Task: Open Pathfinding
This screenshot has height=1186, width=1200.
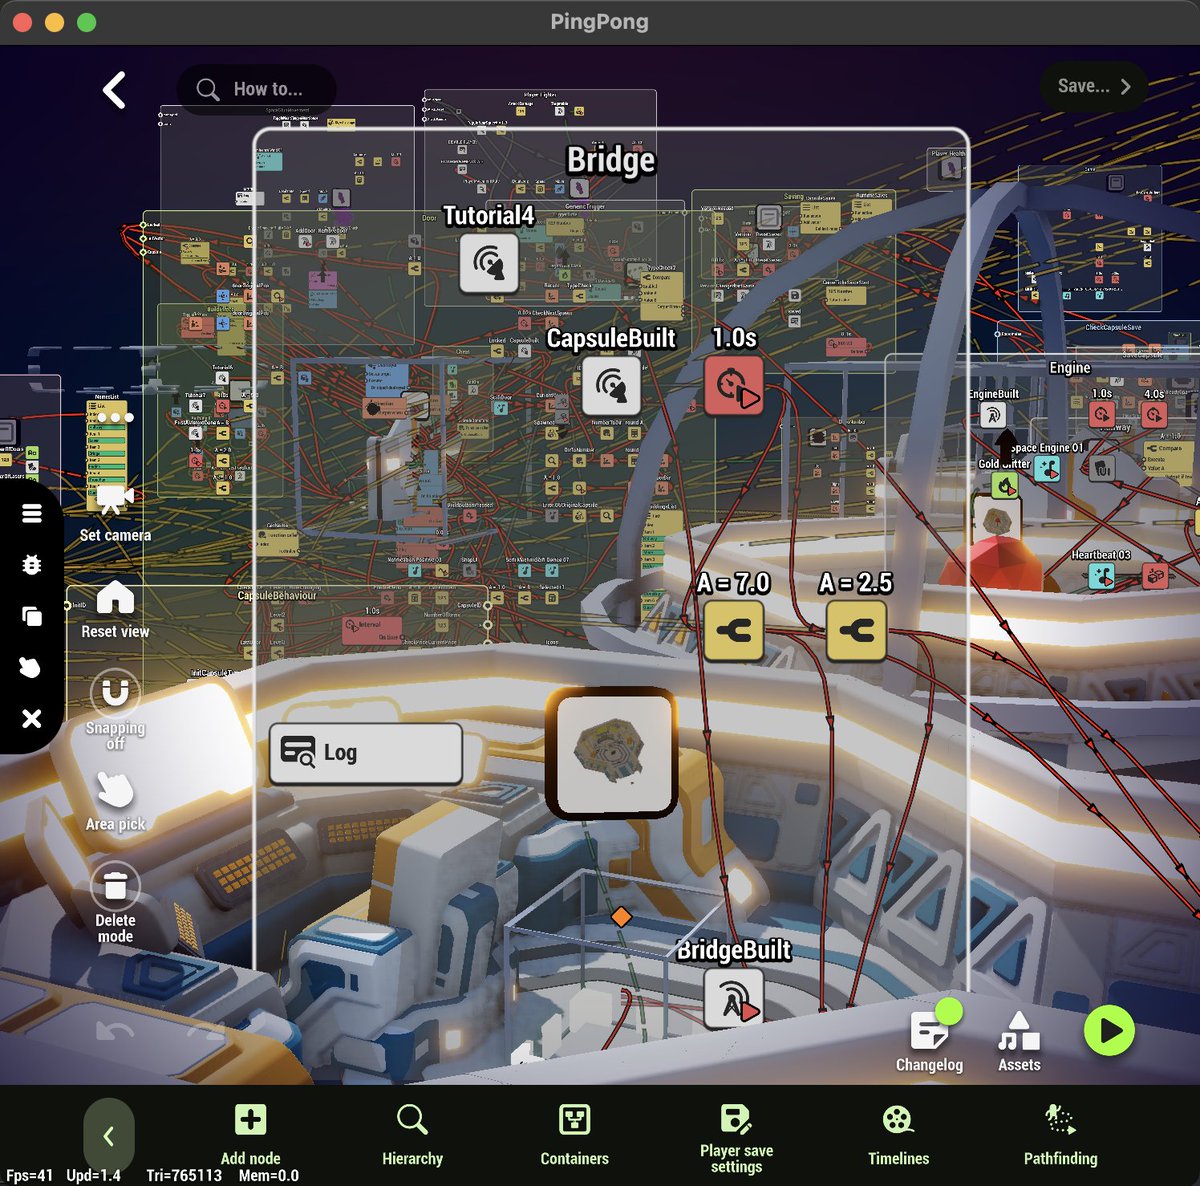Action: (1060, 1135)
